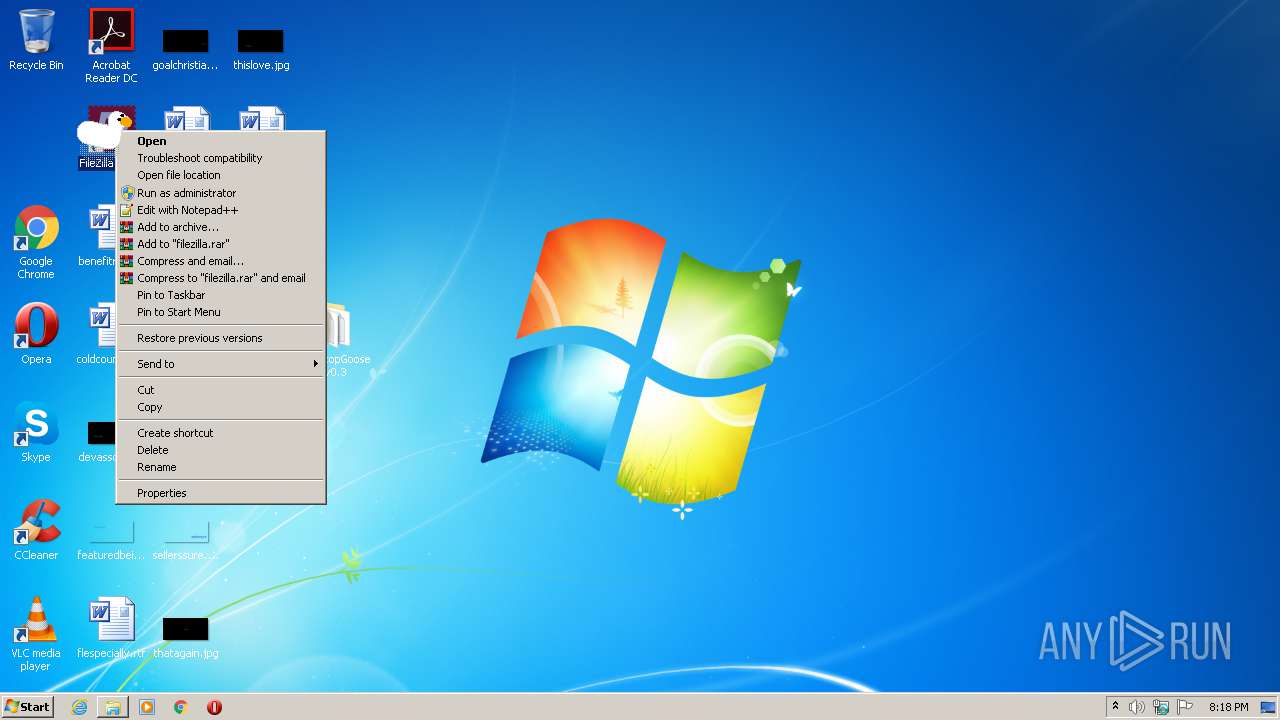Select the Google Chrome desktop shortcut
The width and height of the screenshot is (1280, 720).
coord(36,242)
